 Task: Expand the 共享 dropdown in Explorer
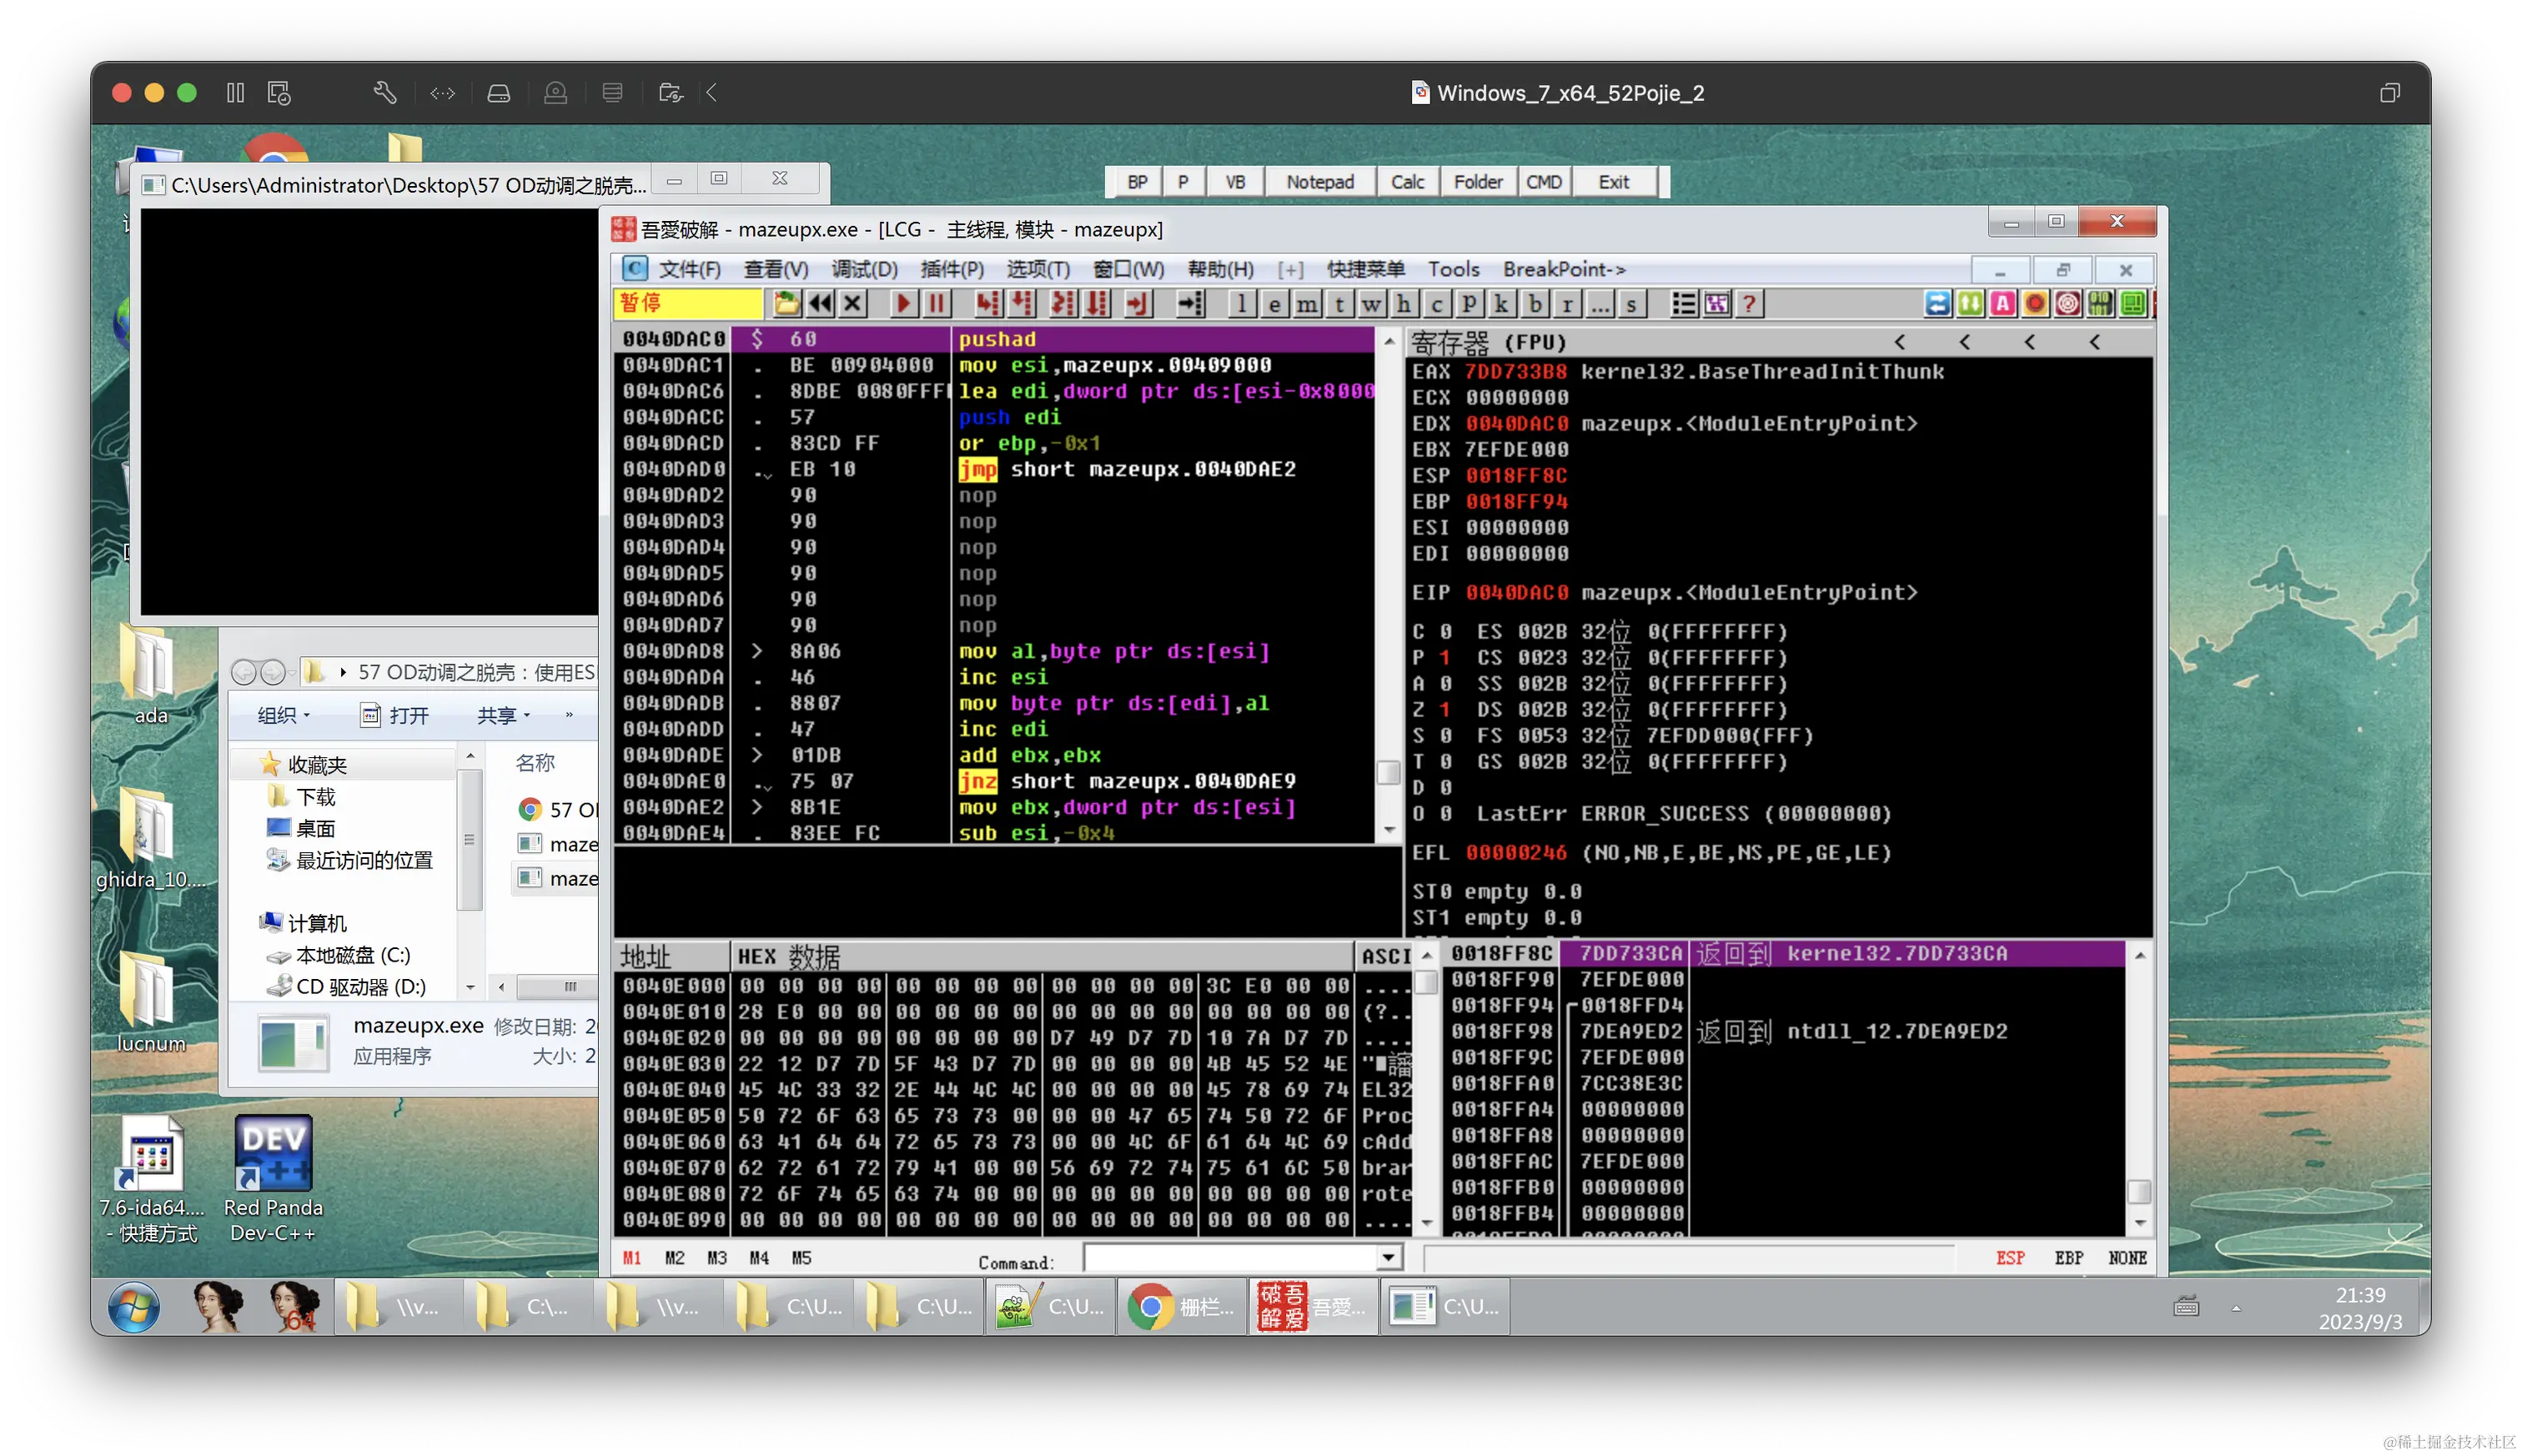pyautogui.click(x=503, y=715)
